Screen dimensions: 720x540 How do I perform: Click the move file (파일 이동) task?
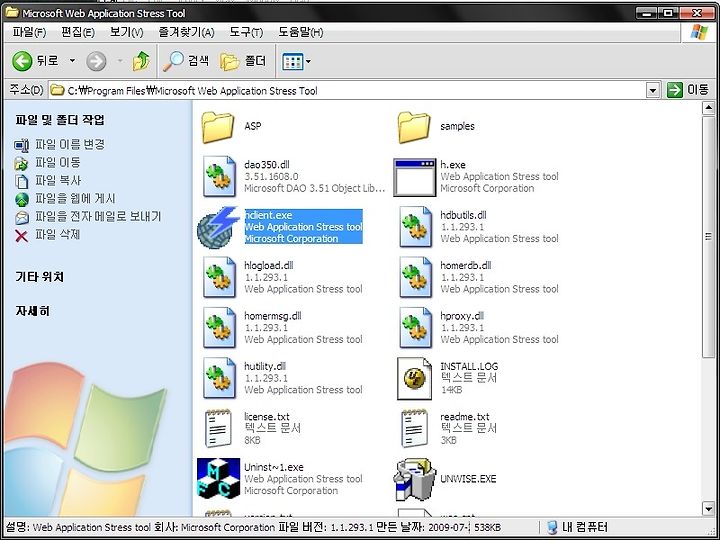(47, 163)
